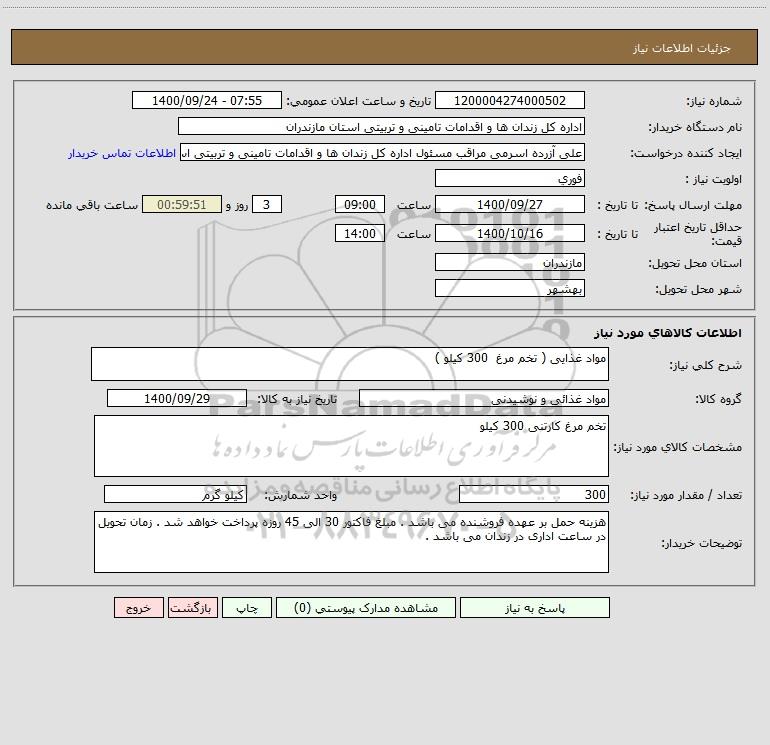770x745 pixels.
Task: Click the 'شهر محل تحویل:' label
Action: [698, 289]
